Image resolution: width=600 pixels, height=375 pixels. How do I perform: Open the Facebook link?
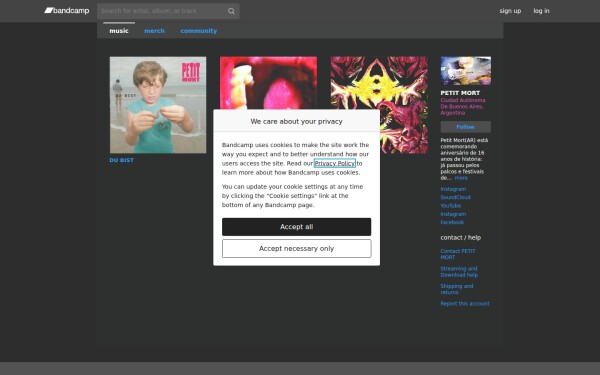click(x=452, y=222)
